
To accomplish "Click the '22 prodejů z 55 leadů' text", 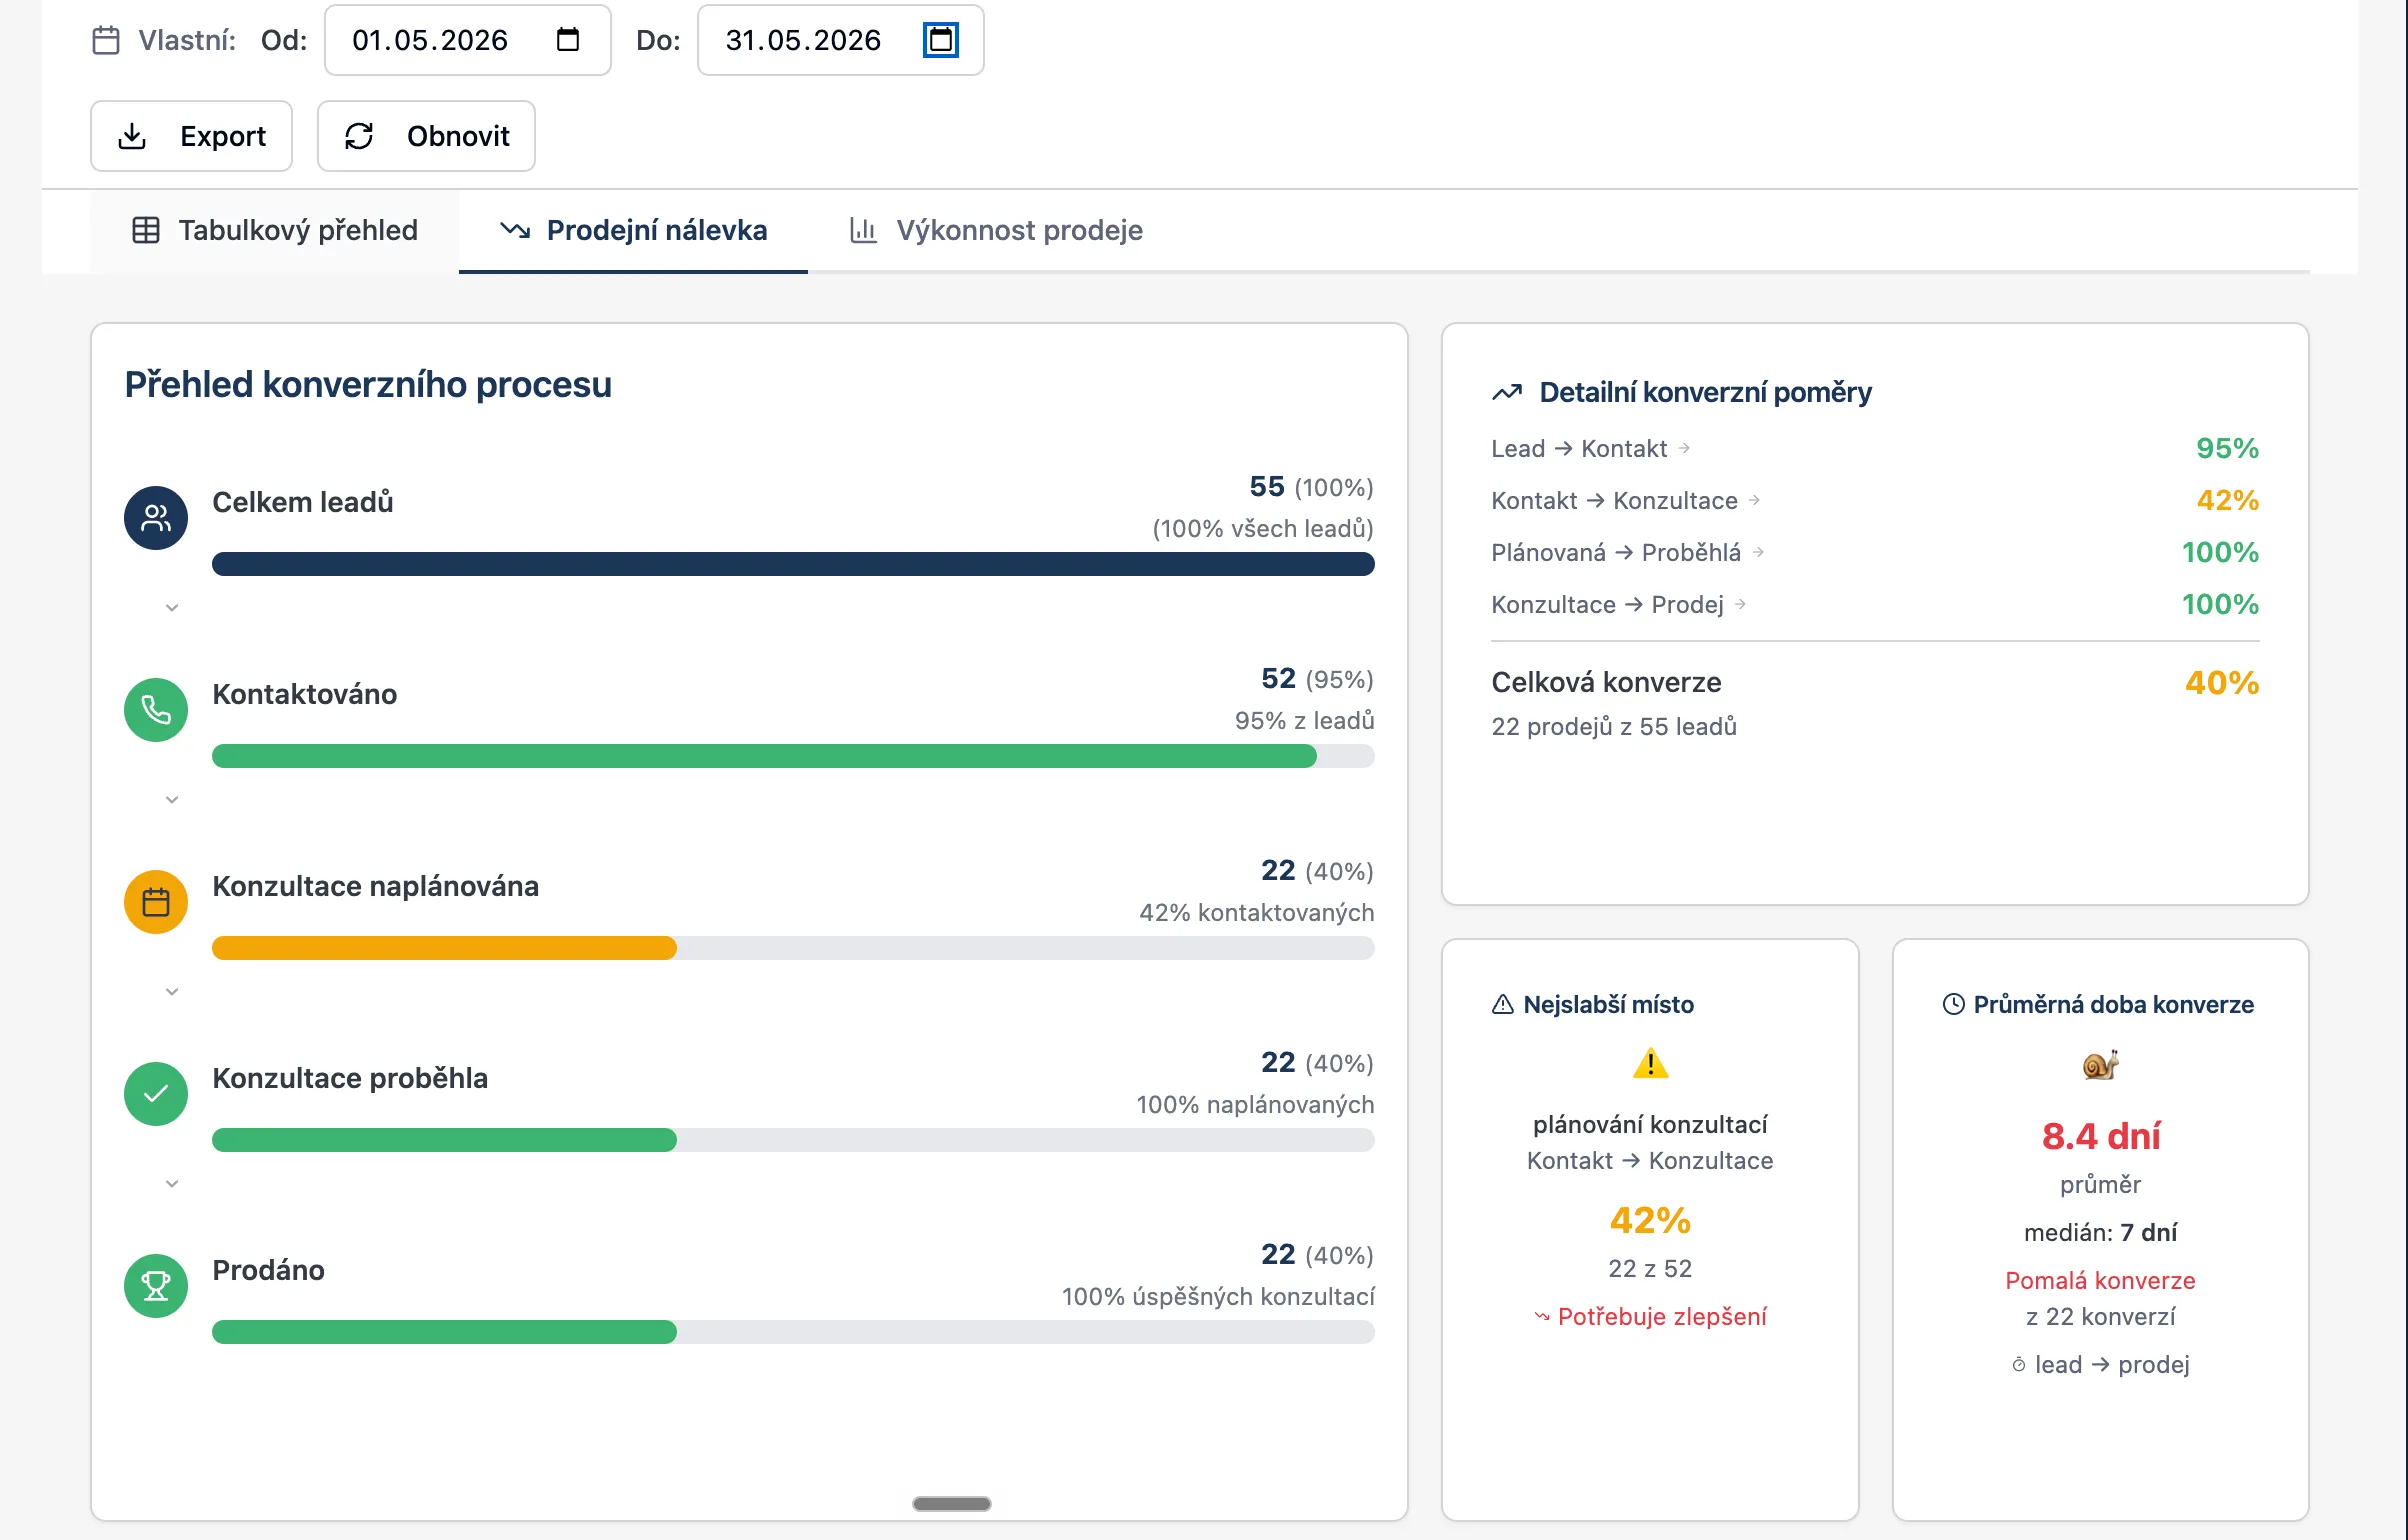I will tap(1614, 727).
